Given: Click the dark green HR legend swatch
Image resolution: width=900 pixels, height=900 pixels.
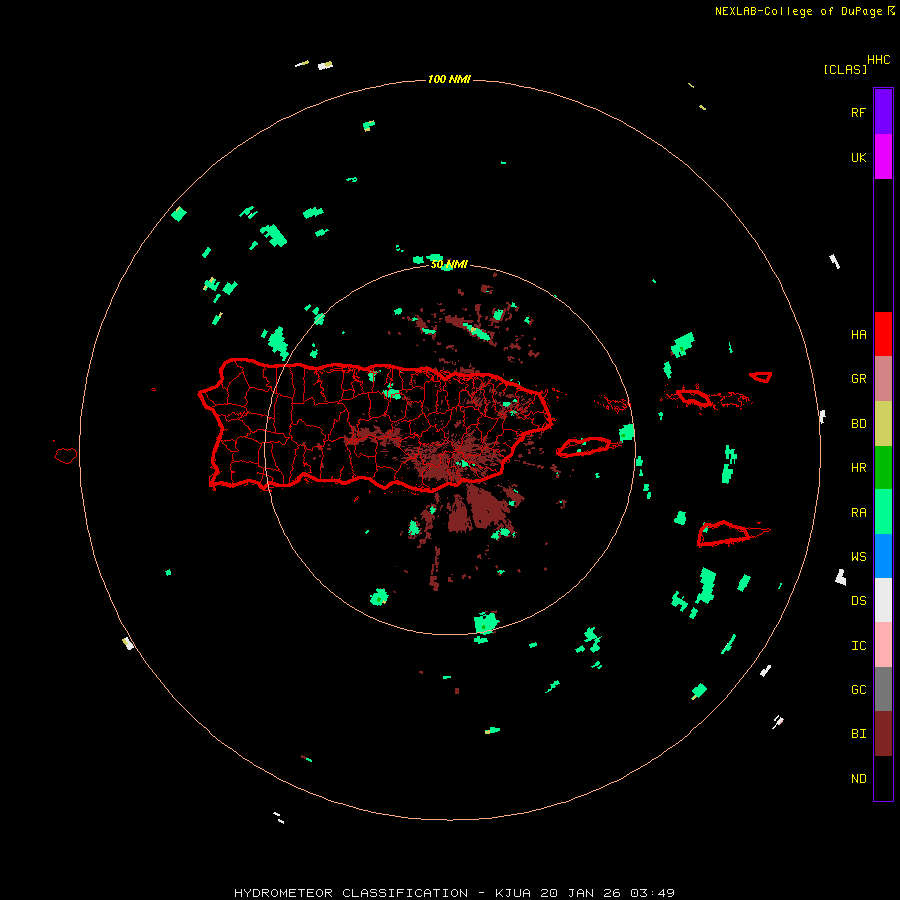Looking at the screenshot, I should pos(883,467).
